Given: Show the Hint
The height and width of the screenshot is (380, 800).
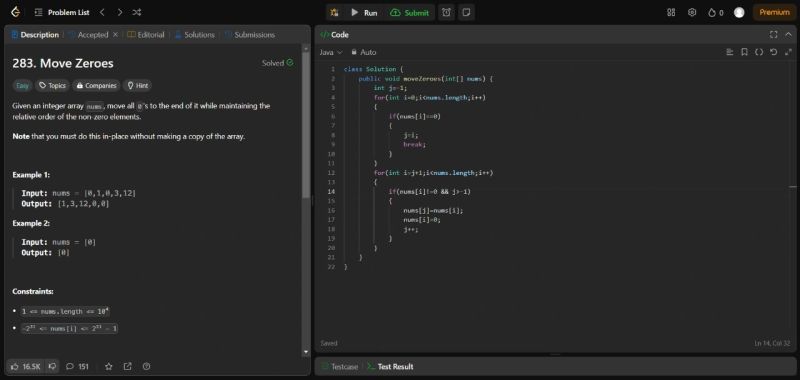Looking at the screenshot, I should (137, 86).
